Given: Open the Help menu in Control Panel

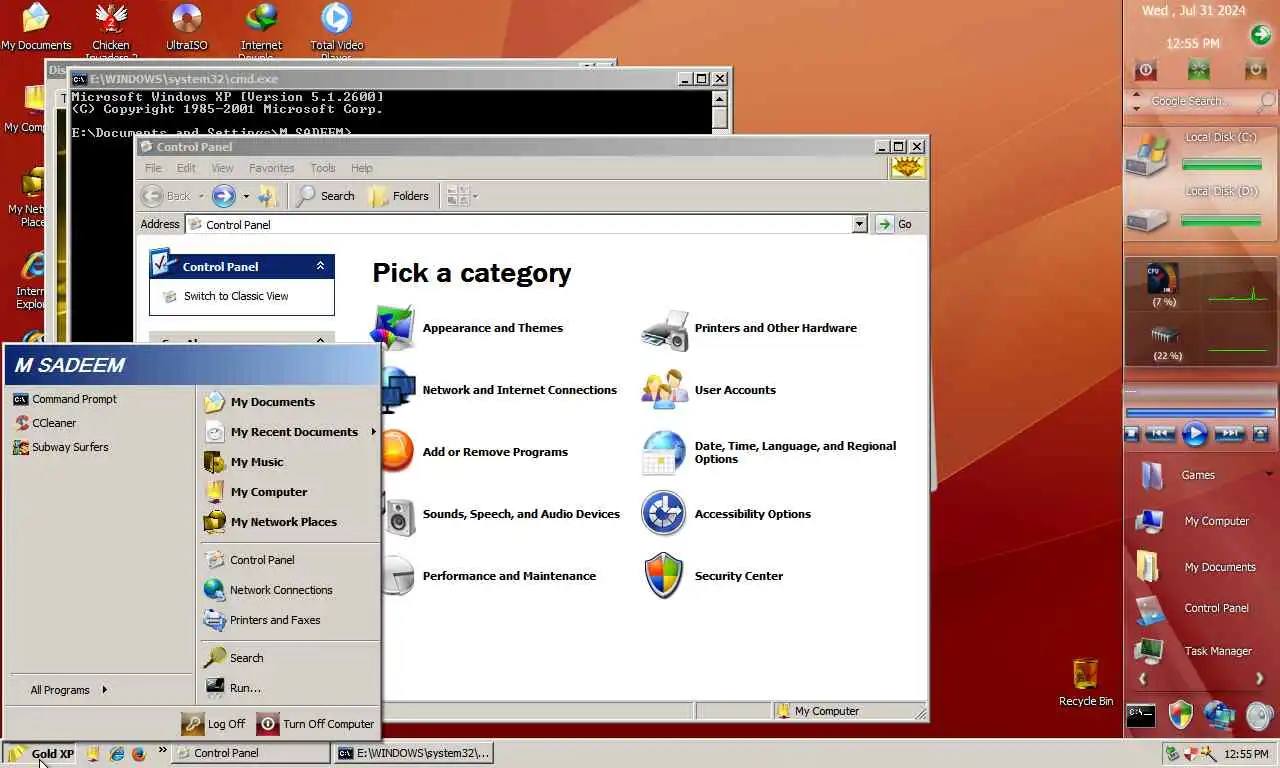Looking at the screenshot, I should [x=362, y=168].
